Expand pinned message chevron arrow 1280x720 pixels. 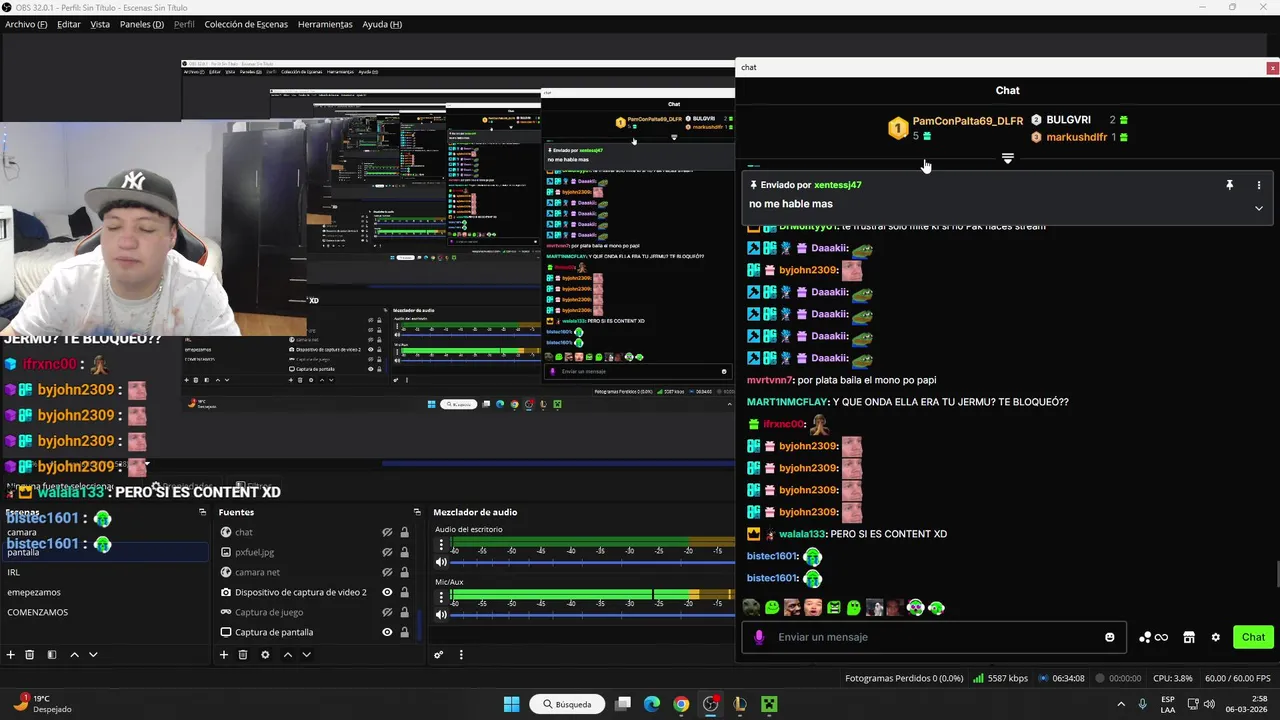pyautogui.click(x=1259, y=208)
